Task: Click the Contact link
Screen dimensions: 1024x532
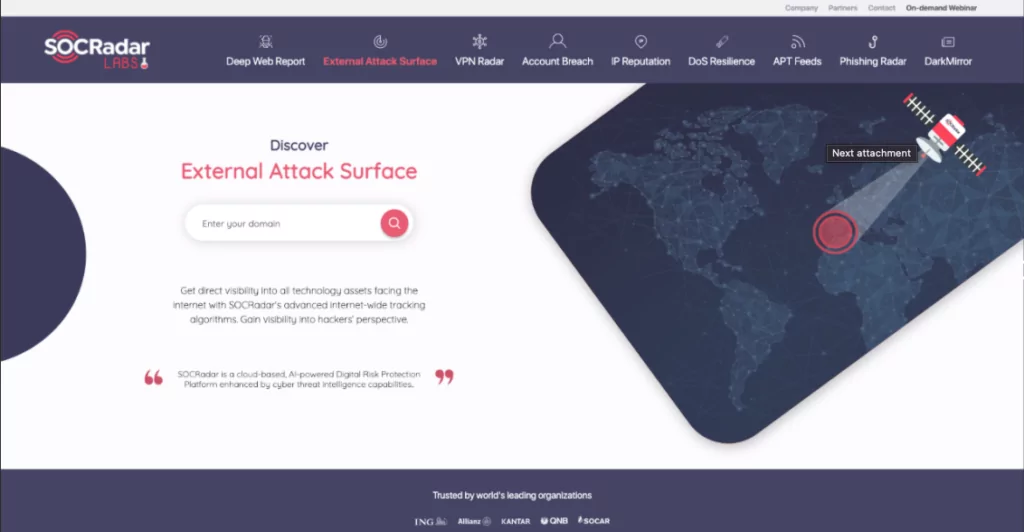Action: [881, 8]
